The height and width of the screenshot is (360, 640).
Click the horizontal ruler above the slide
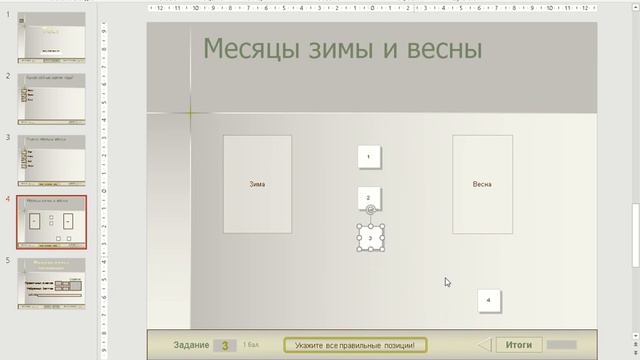(x=372, y=8)
